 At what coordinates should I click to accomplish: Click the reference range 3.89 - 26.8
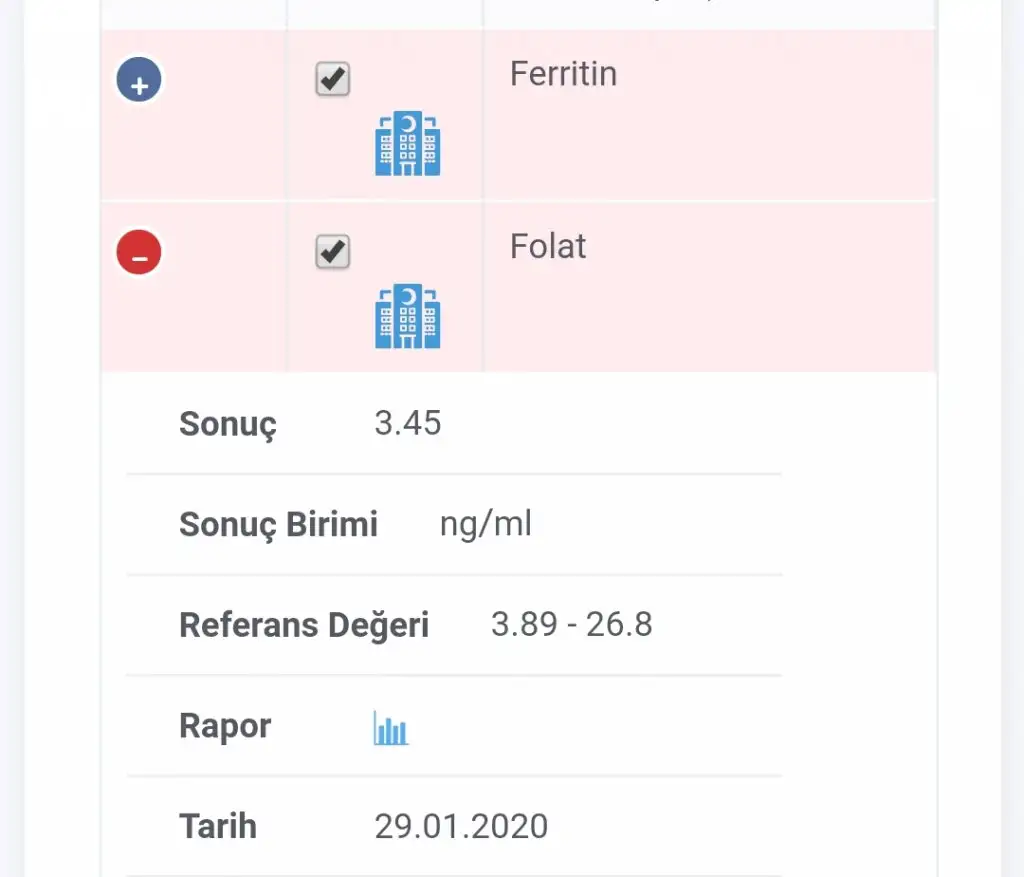point(571,624)
